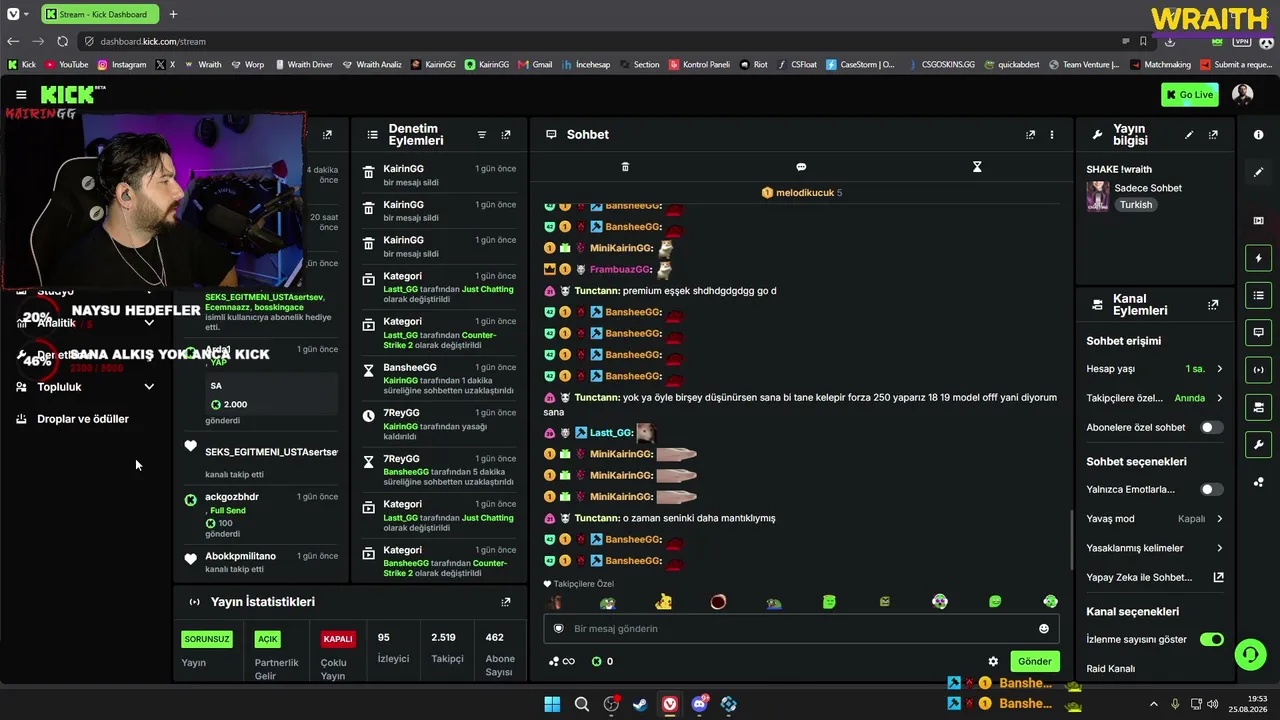Click the Go Live button
This screenshot has width=1280, height=720.
[x=1190, y=94]
